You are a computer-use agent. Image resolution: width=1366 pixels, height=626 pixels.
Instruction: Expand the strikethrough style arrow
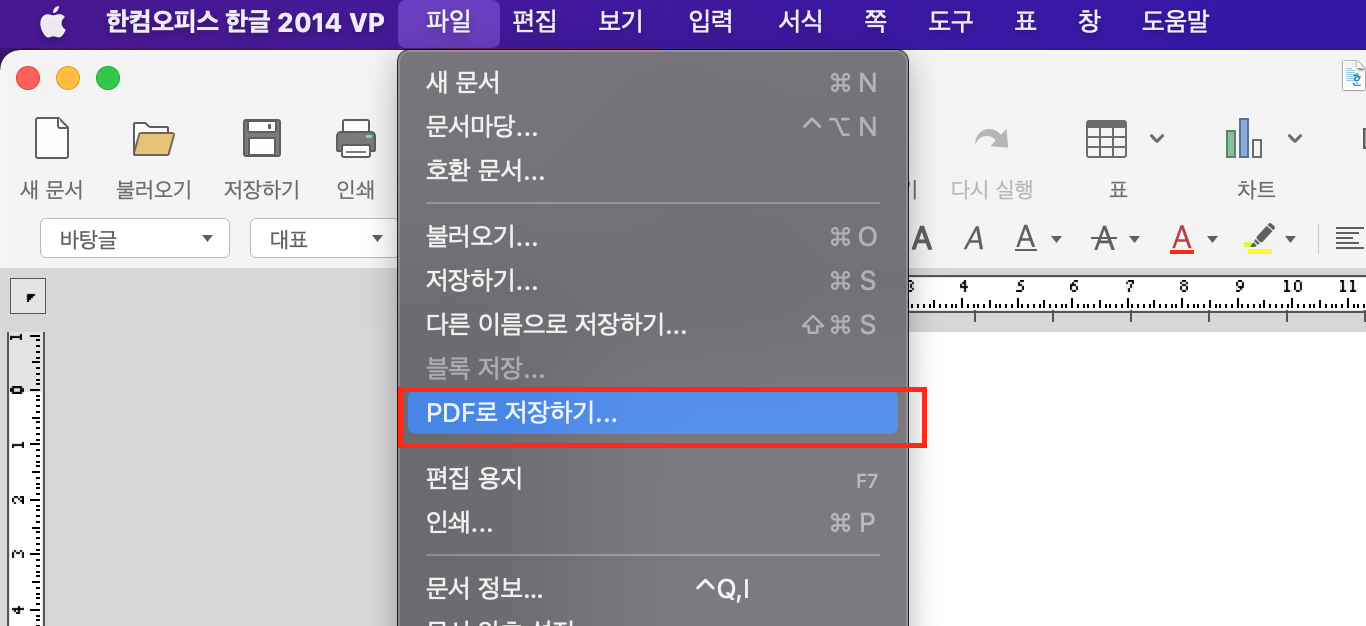tap(1134, 239)
